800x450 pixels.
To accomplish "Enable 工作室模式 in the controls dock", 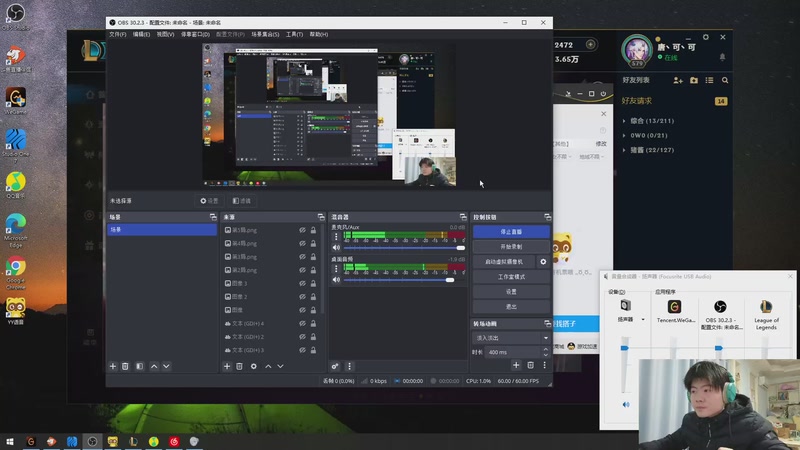I will pyautogui.click(x=511, y=277).
